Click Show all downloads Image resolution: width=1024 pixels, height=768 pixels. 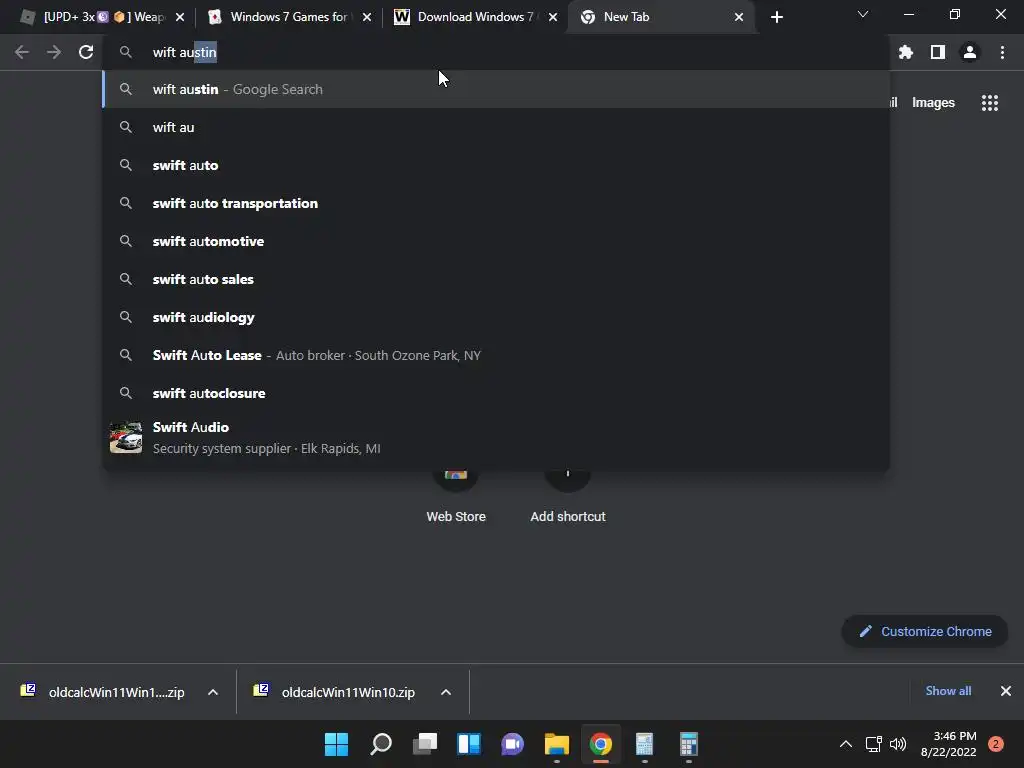pyautogui.click(x=948, y=691)
